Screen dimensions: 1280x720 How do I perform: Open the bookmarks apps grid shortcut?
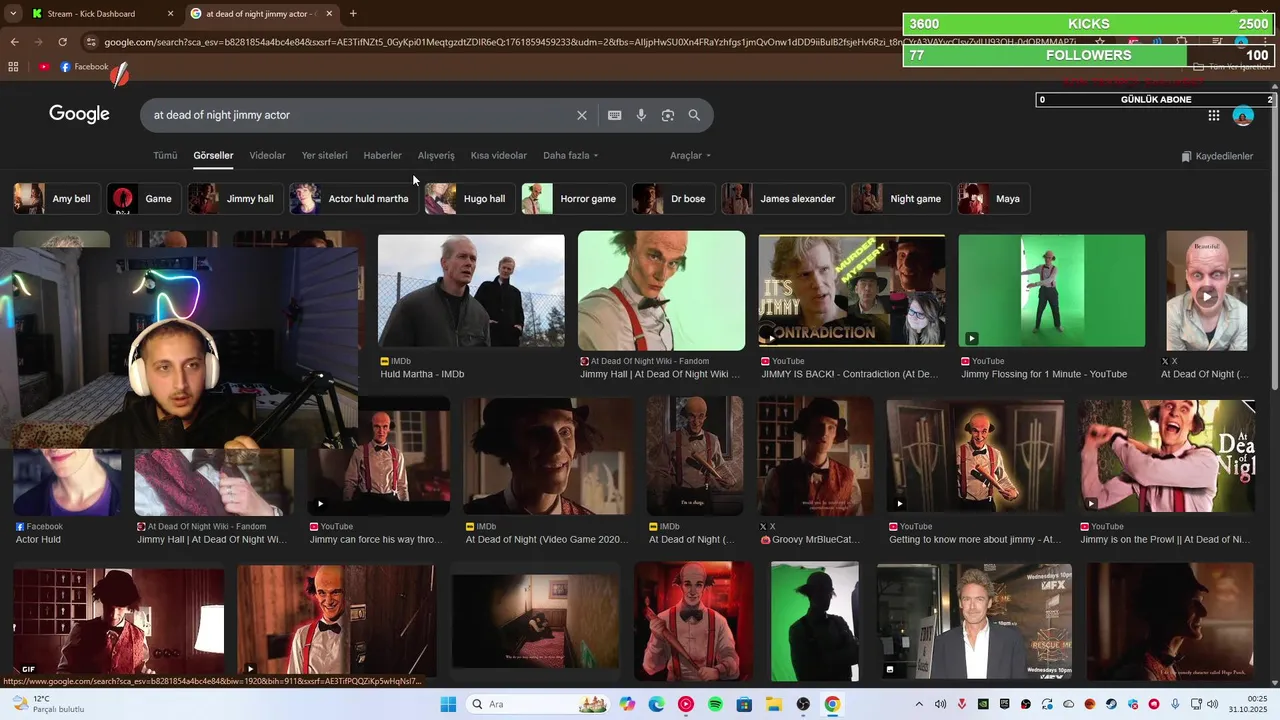[13, 67]
